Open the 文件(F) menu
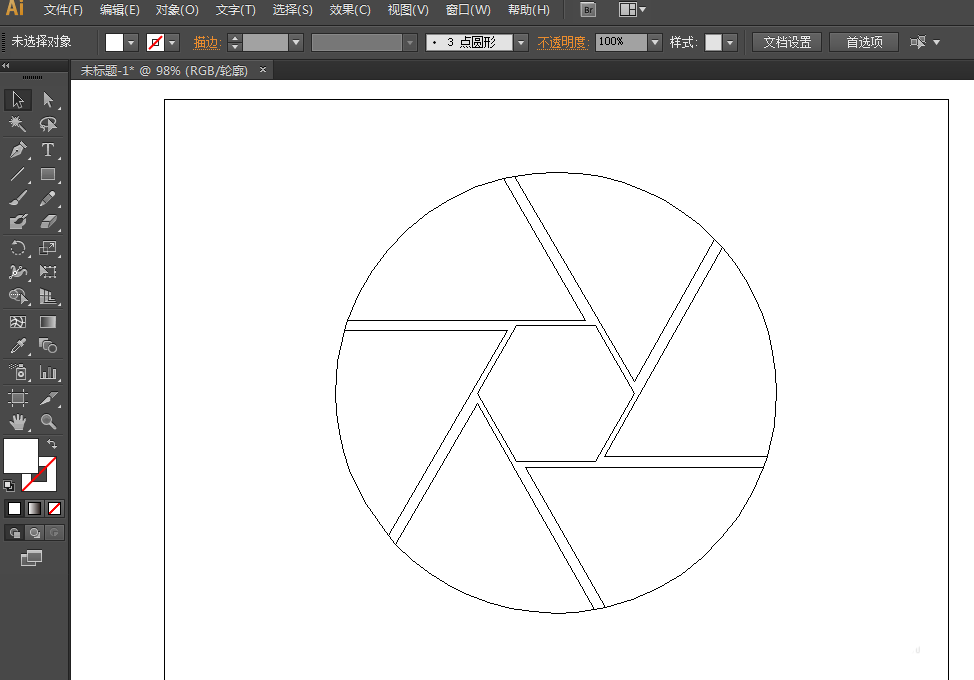 (63, 10)
